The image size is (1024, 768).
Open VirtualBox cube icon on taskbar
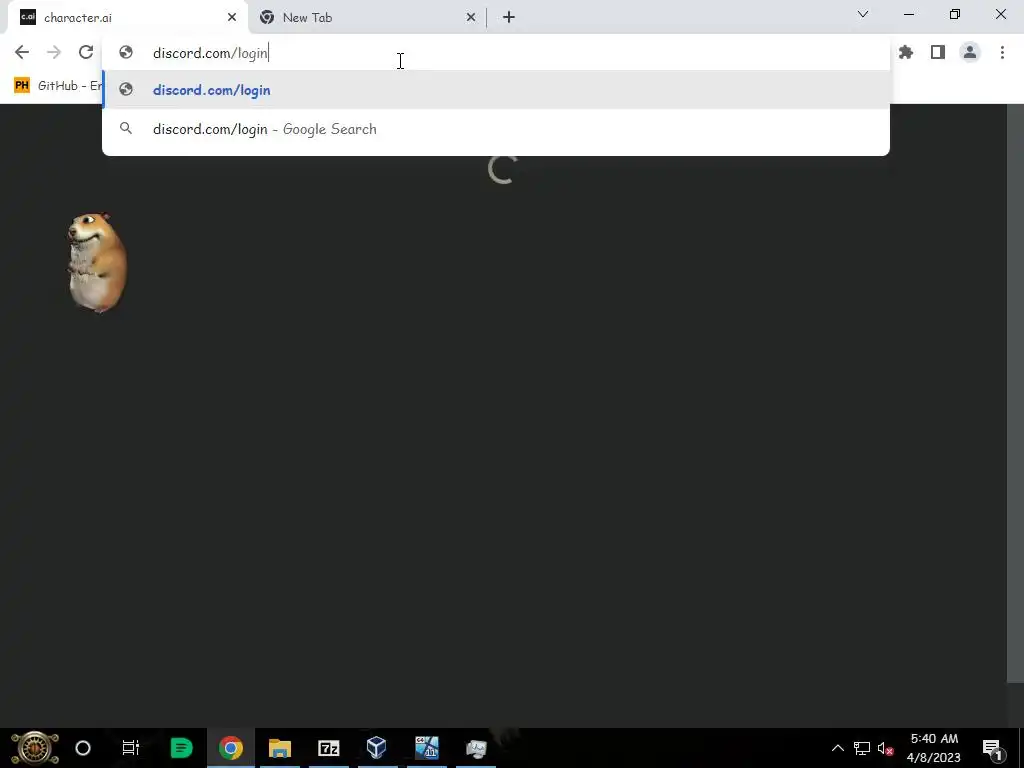click(377, 748)
